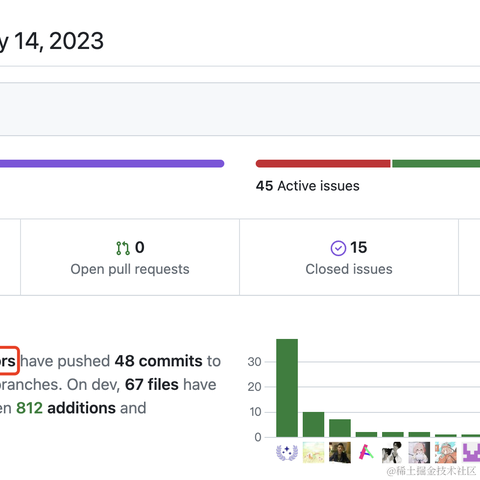Click the chart axis label 30

(x=254, y=362)
